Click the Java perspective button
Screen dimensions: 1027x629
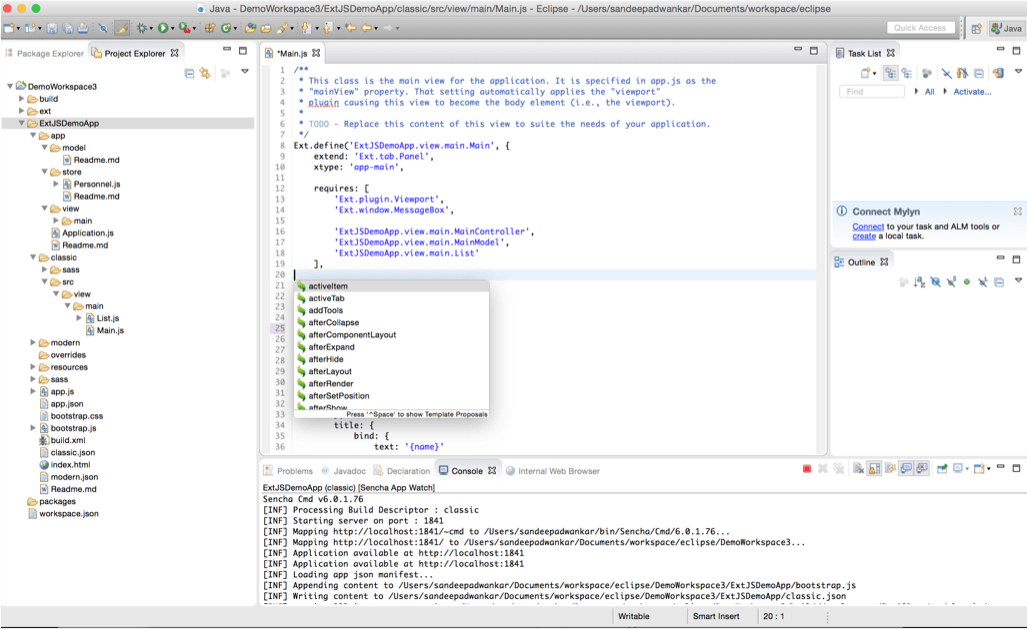(1007, 28)
